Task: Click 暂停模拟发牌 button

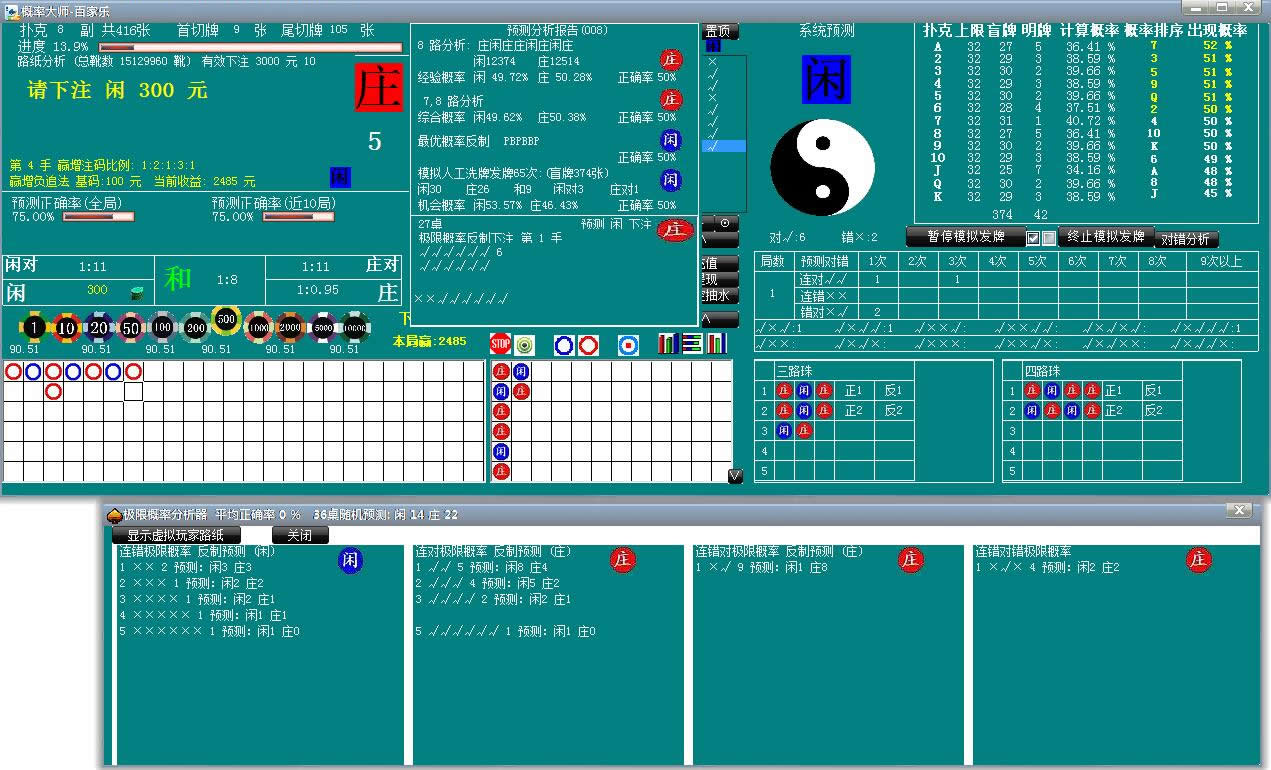Action: click(x=964, y=237)
